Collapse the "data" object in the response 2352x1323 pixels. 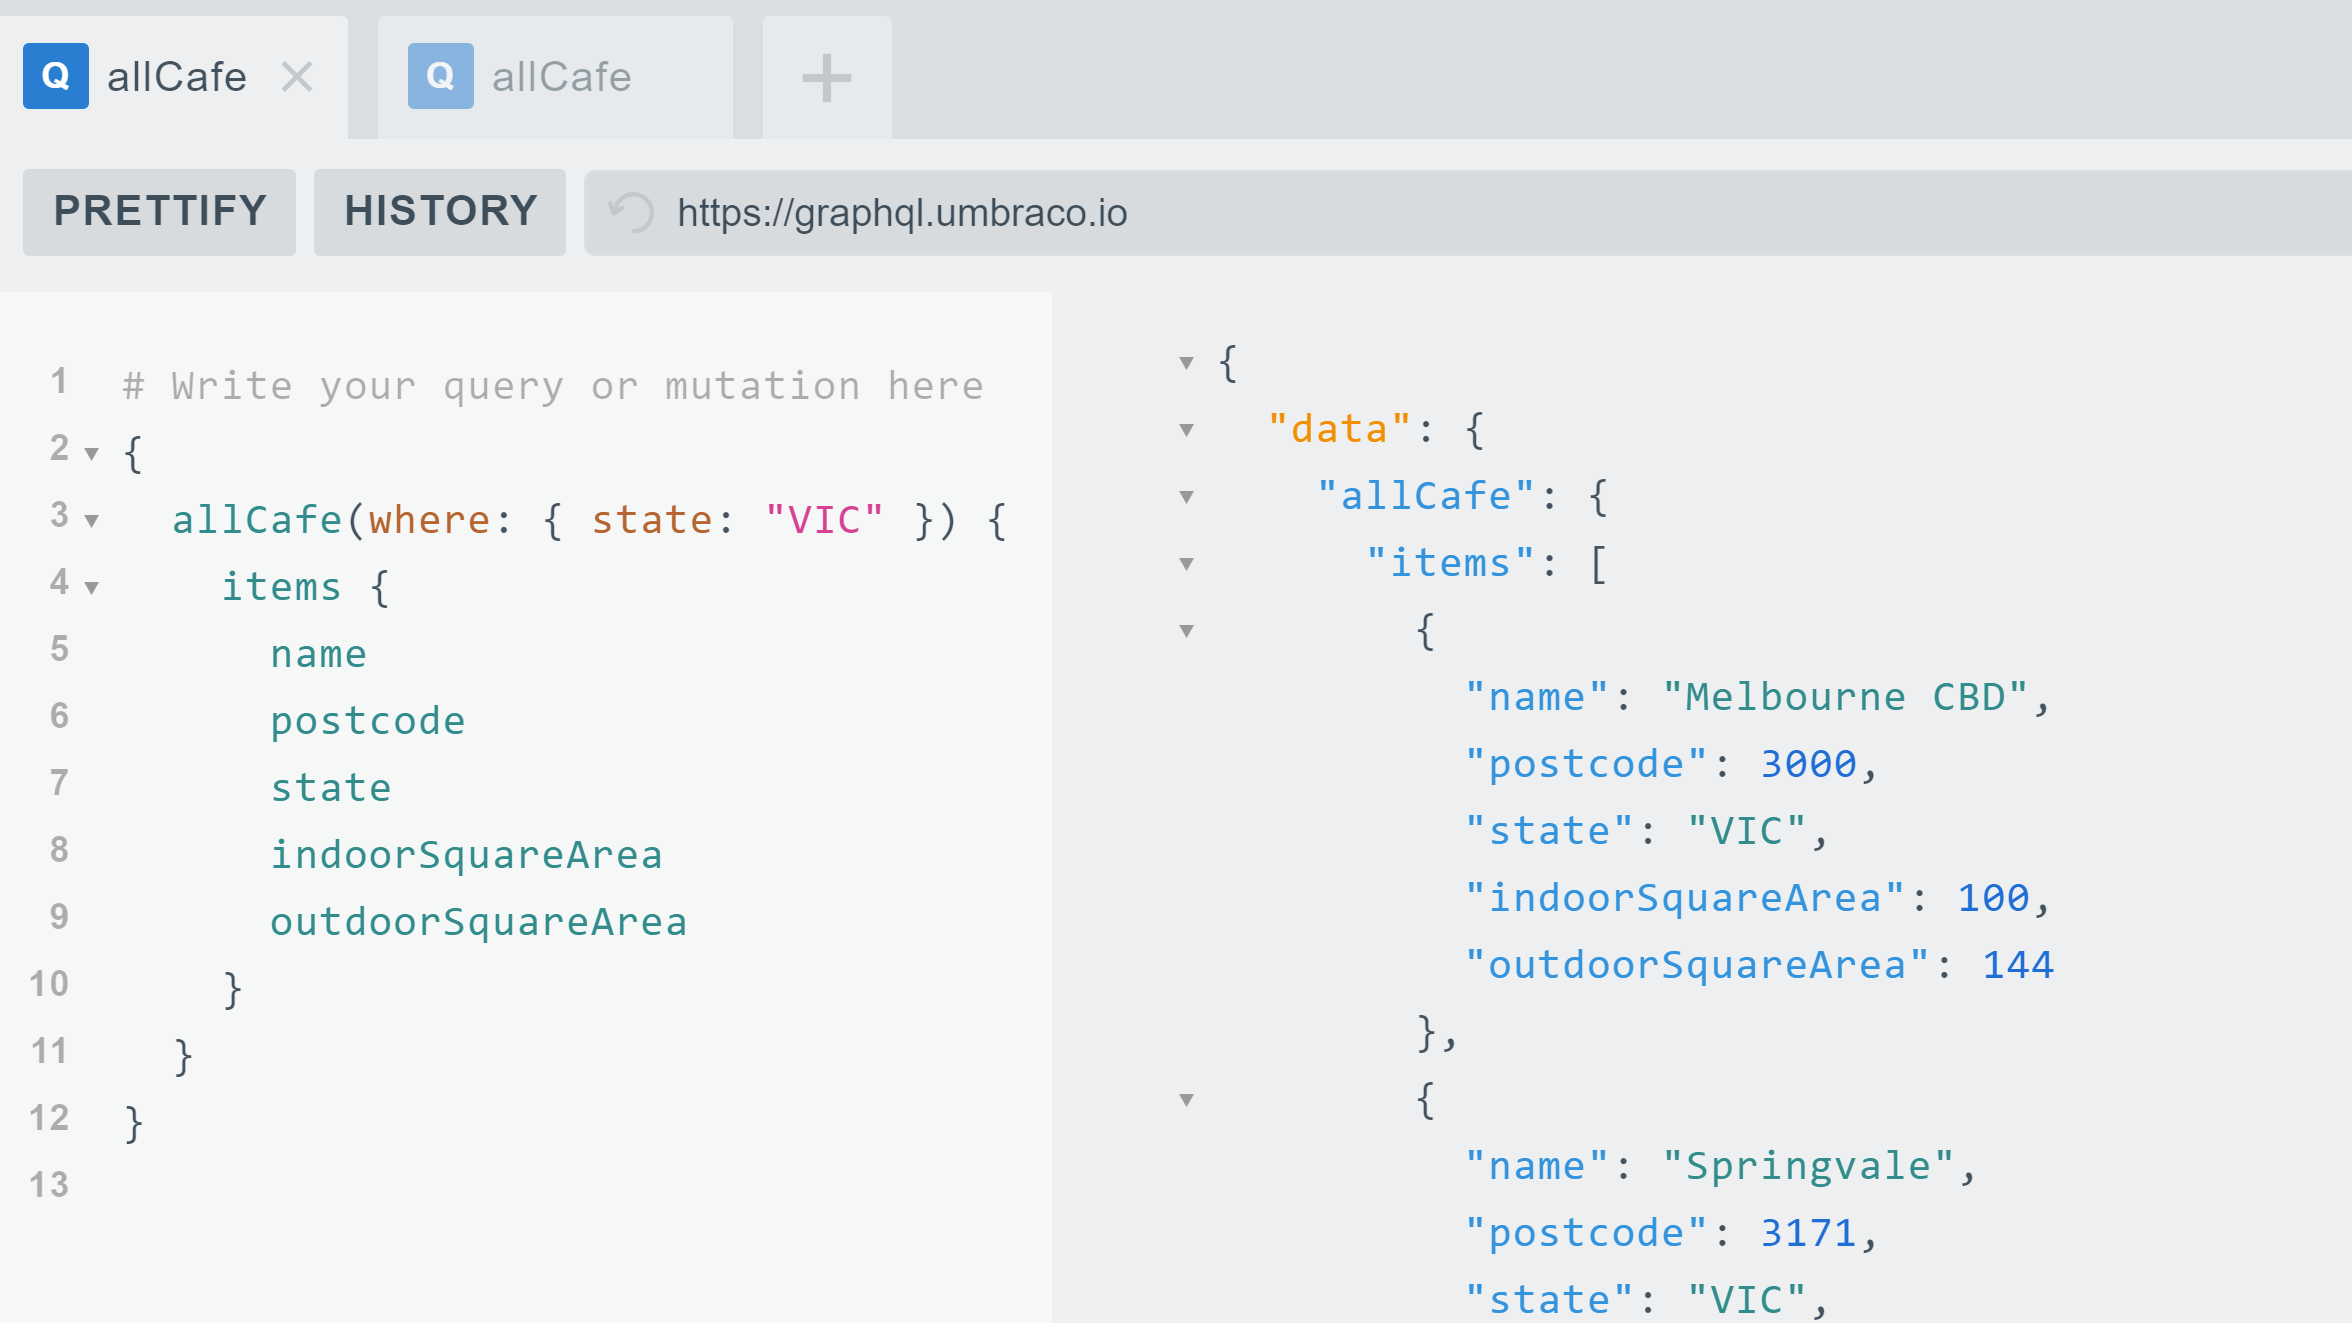1185,429
